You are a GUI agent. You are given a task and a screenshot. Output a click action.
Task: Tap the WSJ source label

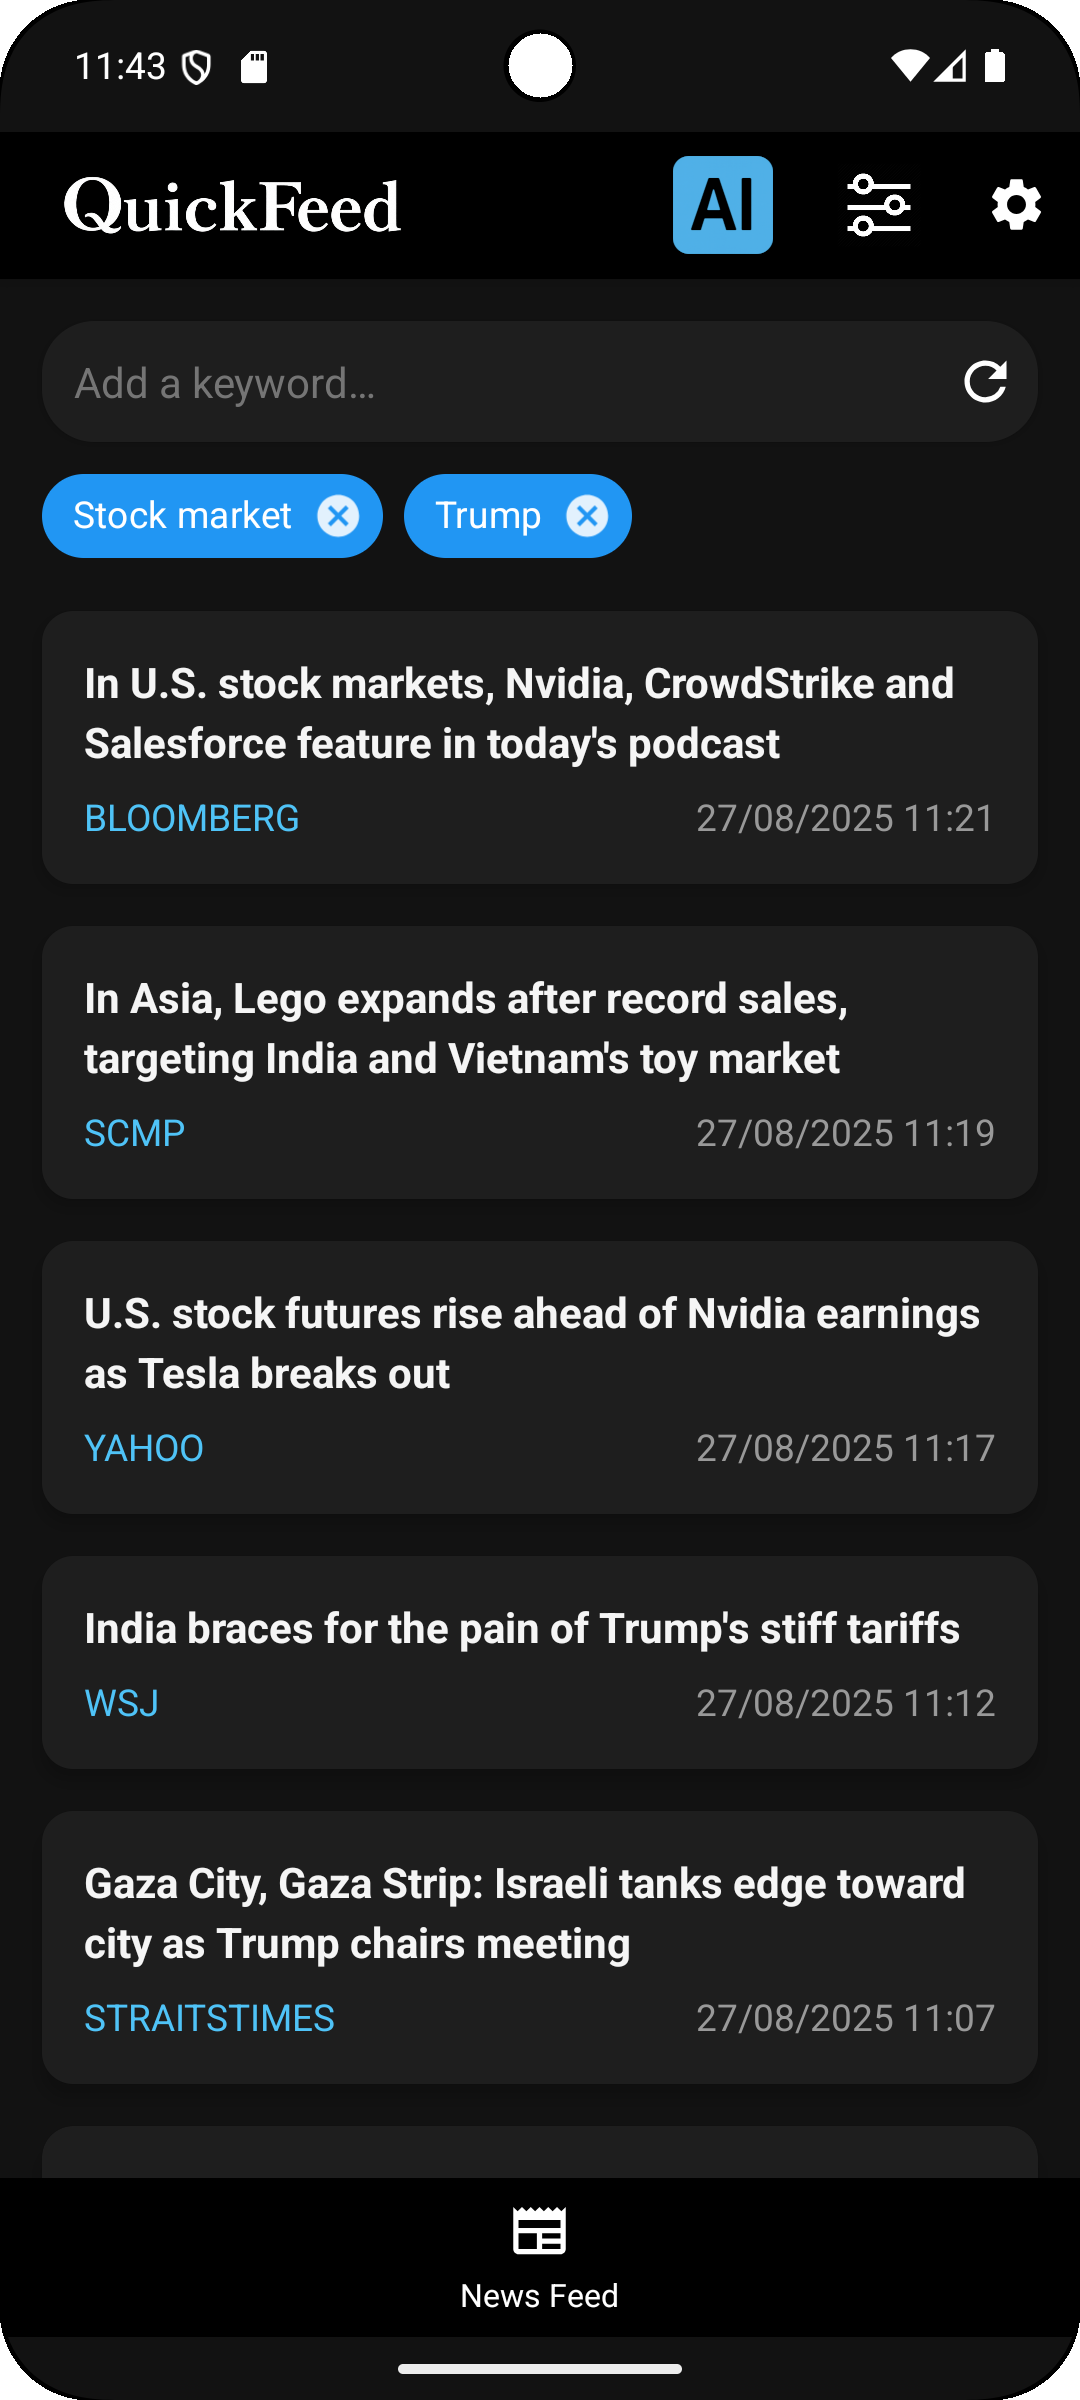[x=122, y=1703]
